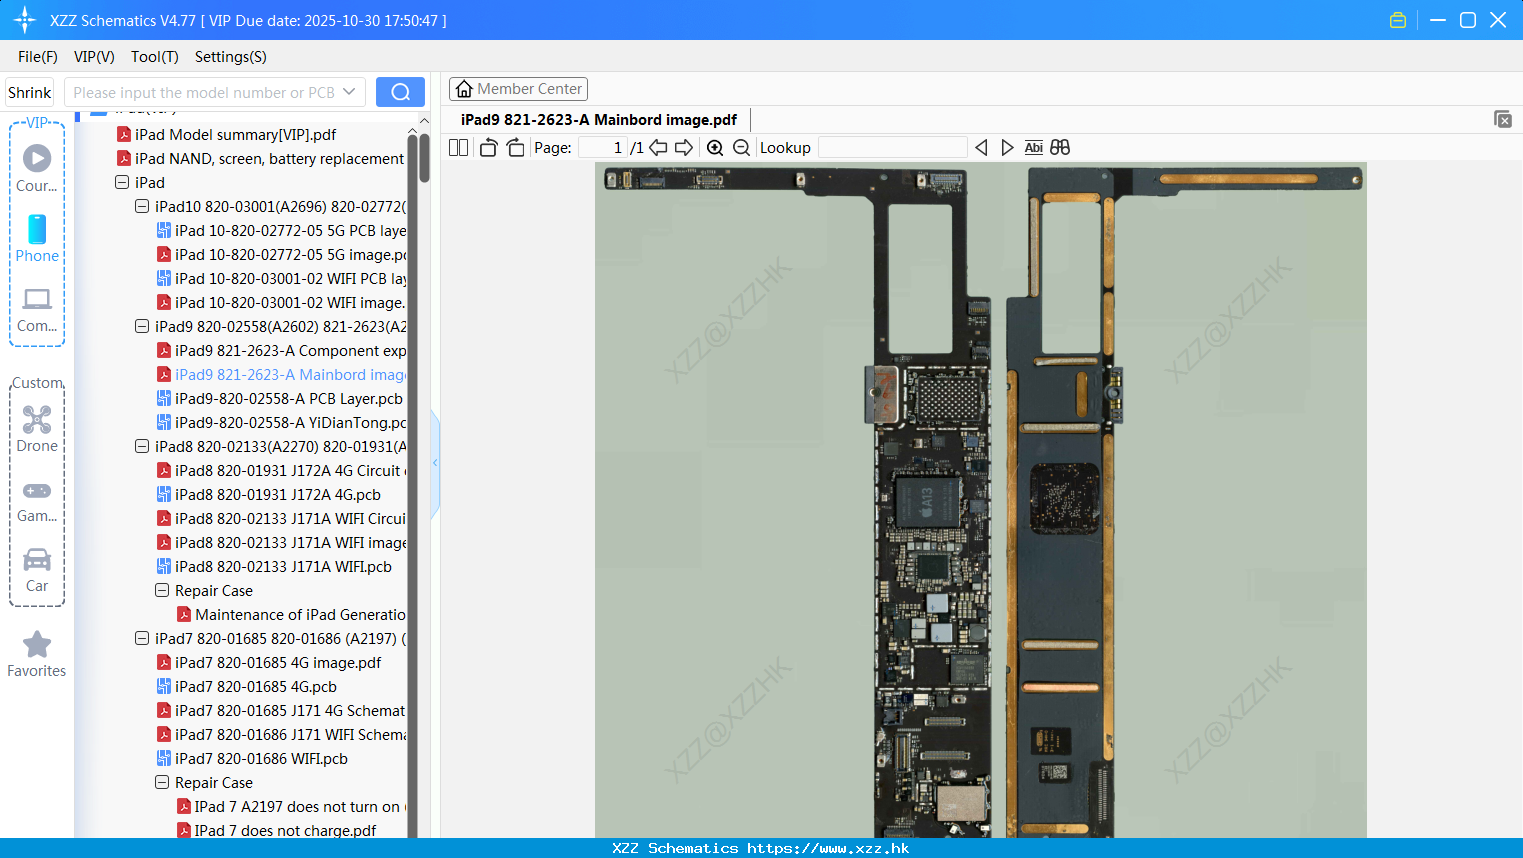Rotate the page counterclockwise
This screenshot has width=1523, height=858.
(x=488, y=147)
